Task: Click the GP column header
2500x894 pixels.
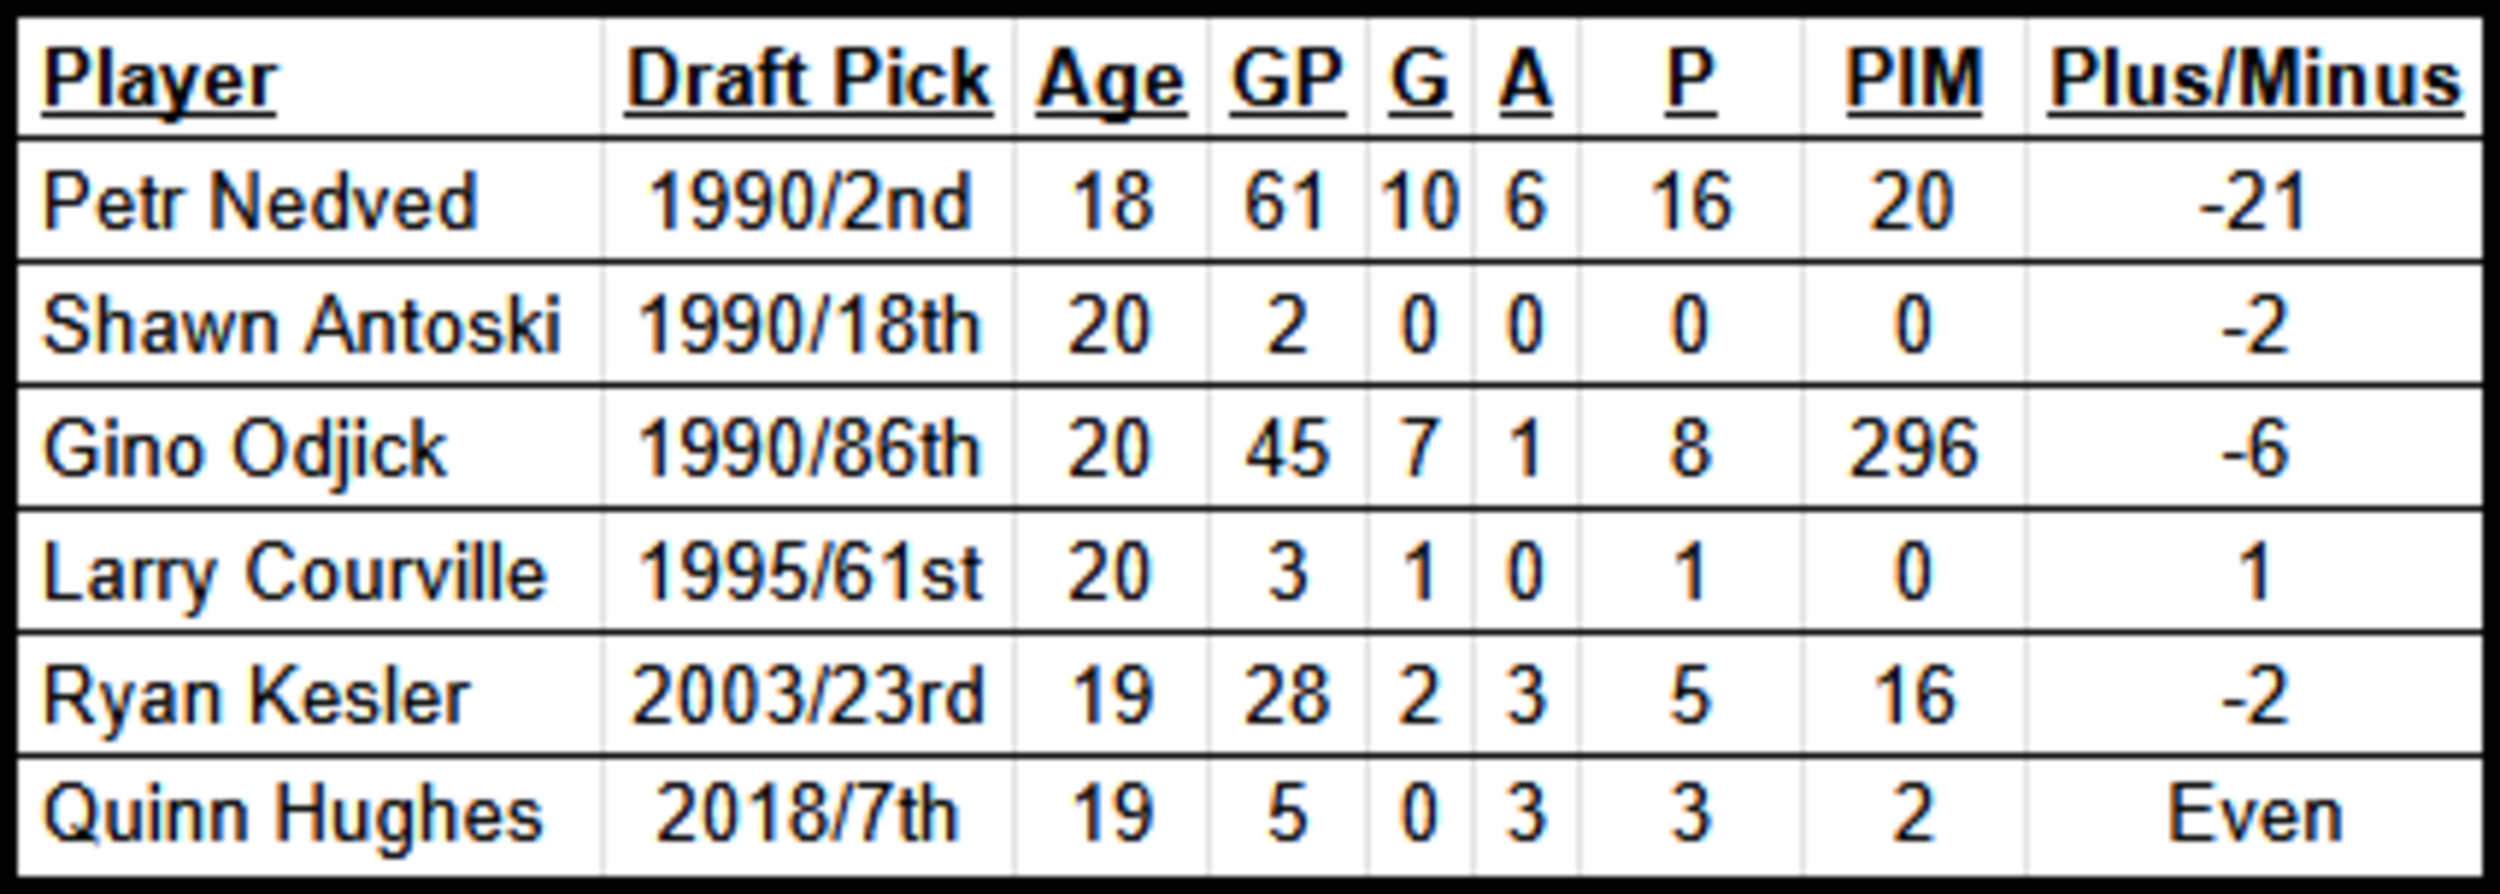Action: [1287, 80]
